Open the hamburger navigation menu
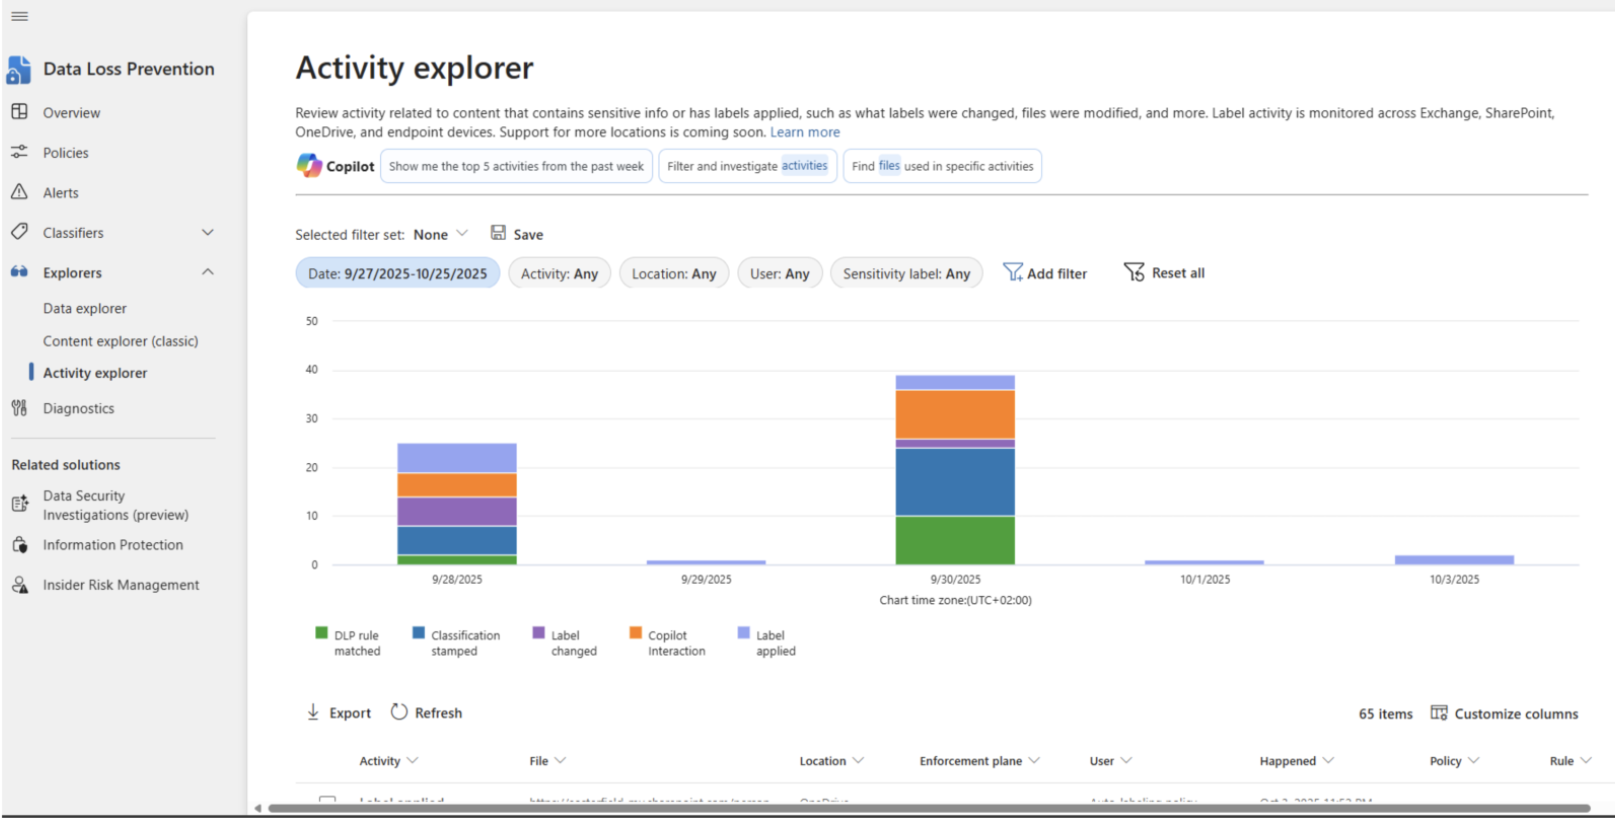The height and width of the screenshot is (818, 1615). click(19, 16)
